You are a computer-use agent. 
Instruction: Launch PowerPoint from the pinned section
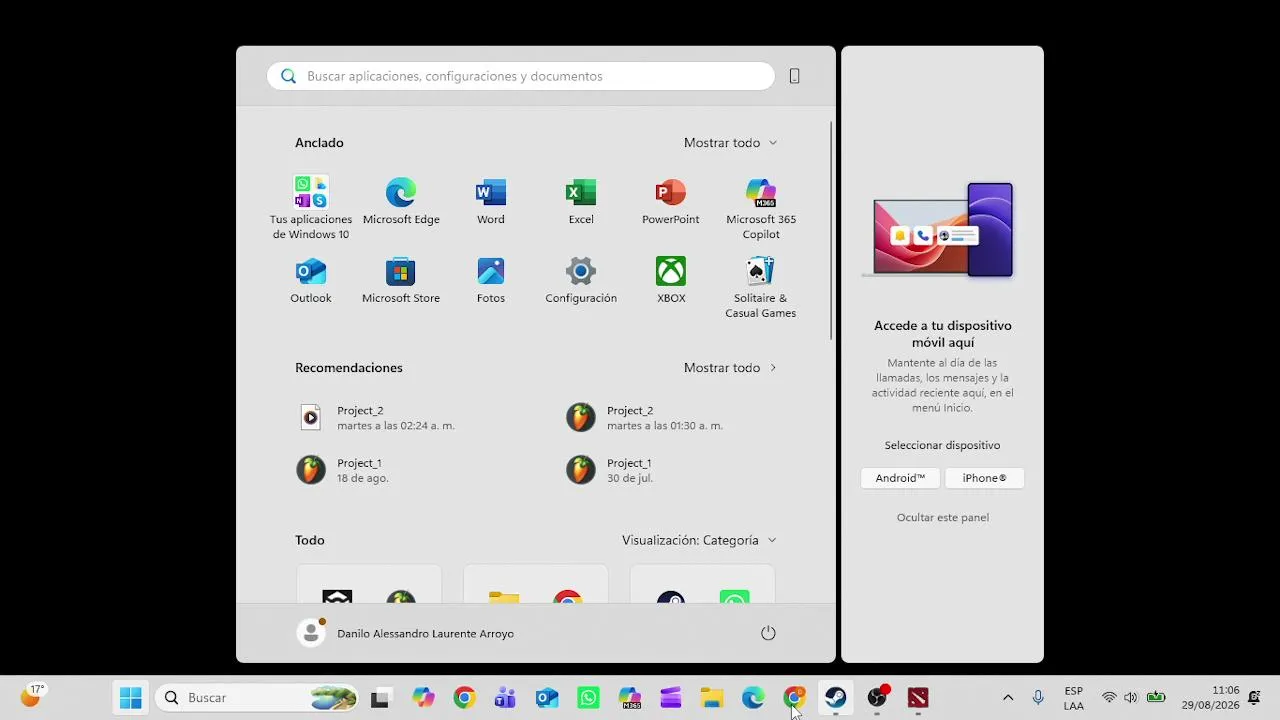tap(671, 201)
